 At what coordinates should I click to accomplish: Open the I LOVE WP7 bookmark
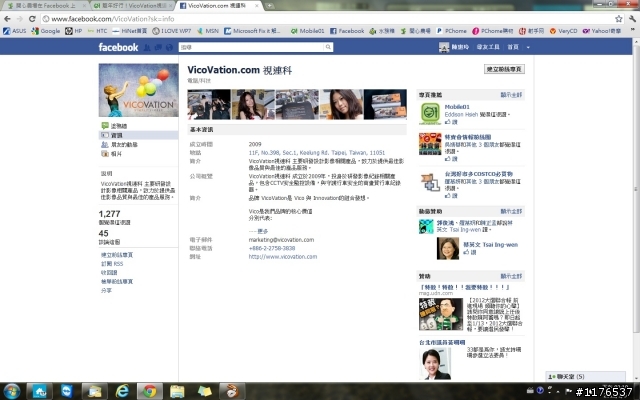[172, 31]
